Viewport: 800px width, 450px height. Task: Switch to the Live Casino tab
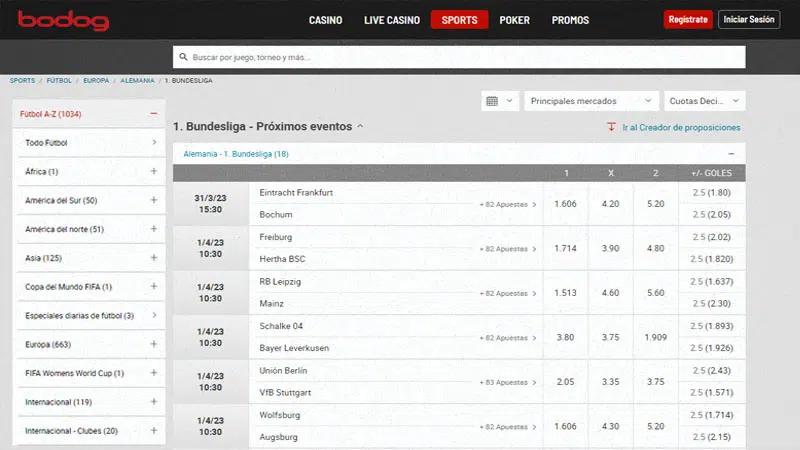tap(392, 20)
